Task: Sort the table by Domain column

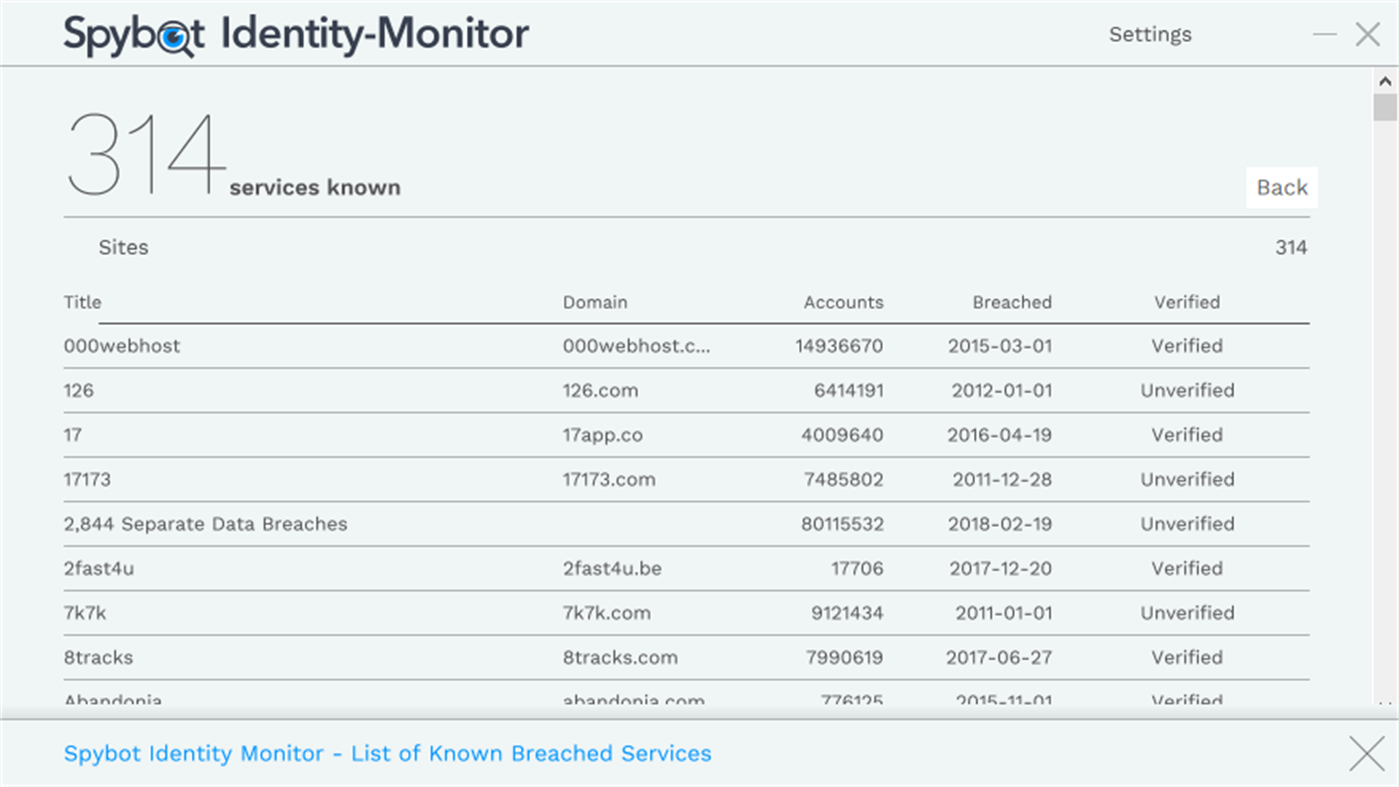Action: tap(595, 302)
